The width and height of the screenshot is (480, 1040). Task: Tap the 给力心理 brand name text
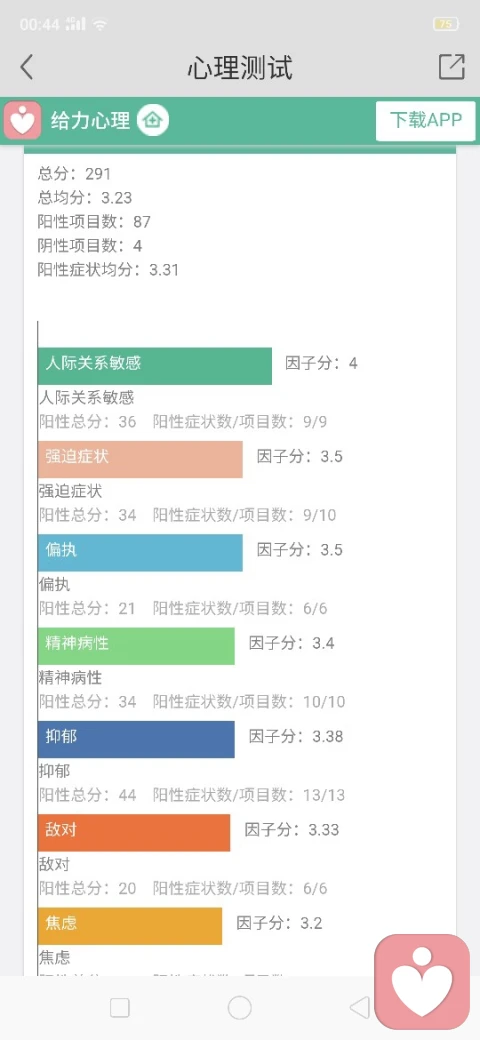coord(90,121)
